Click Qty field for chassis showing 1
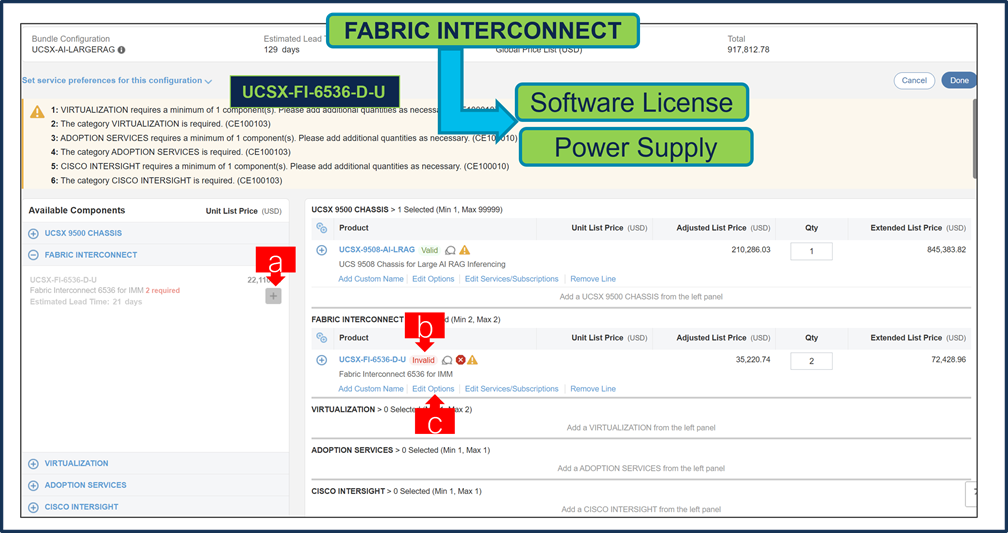Screen dimensions: 1008x533 pyautogui.click(x=811, y=251)
